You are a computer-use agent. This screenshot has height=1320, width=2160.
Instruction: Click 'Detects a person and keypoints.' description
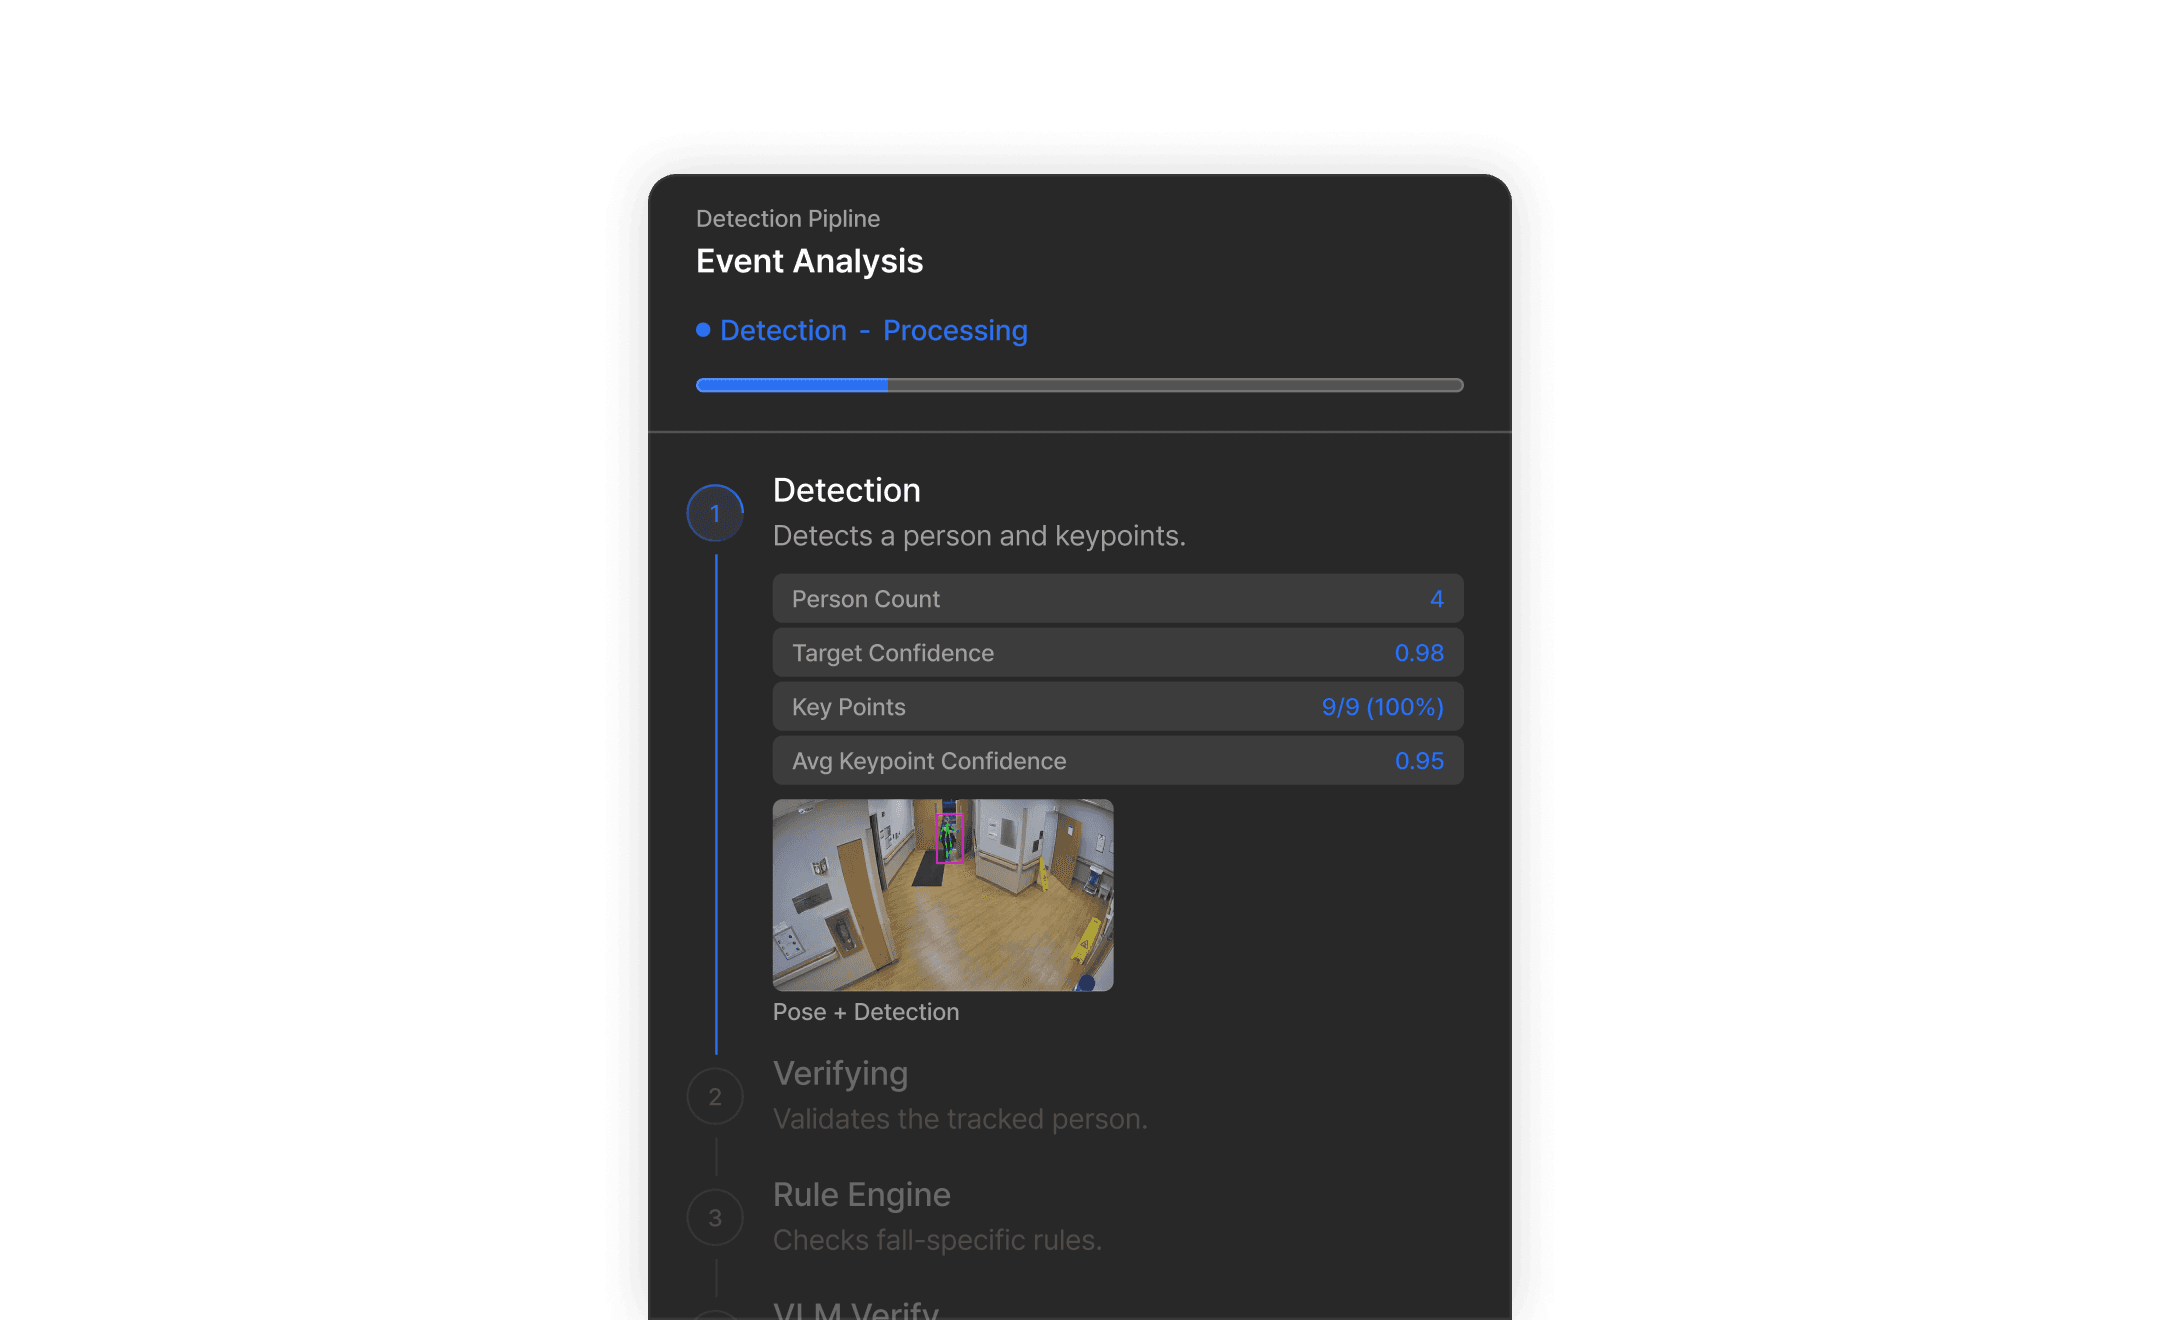pyautogui.click(x=980, y=536)
